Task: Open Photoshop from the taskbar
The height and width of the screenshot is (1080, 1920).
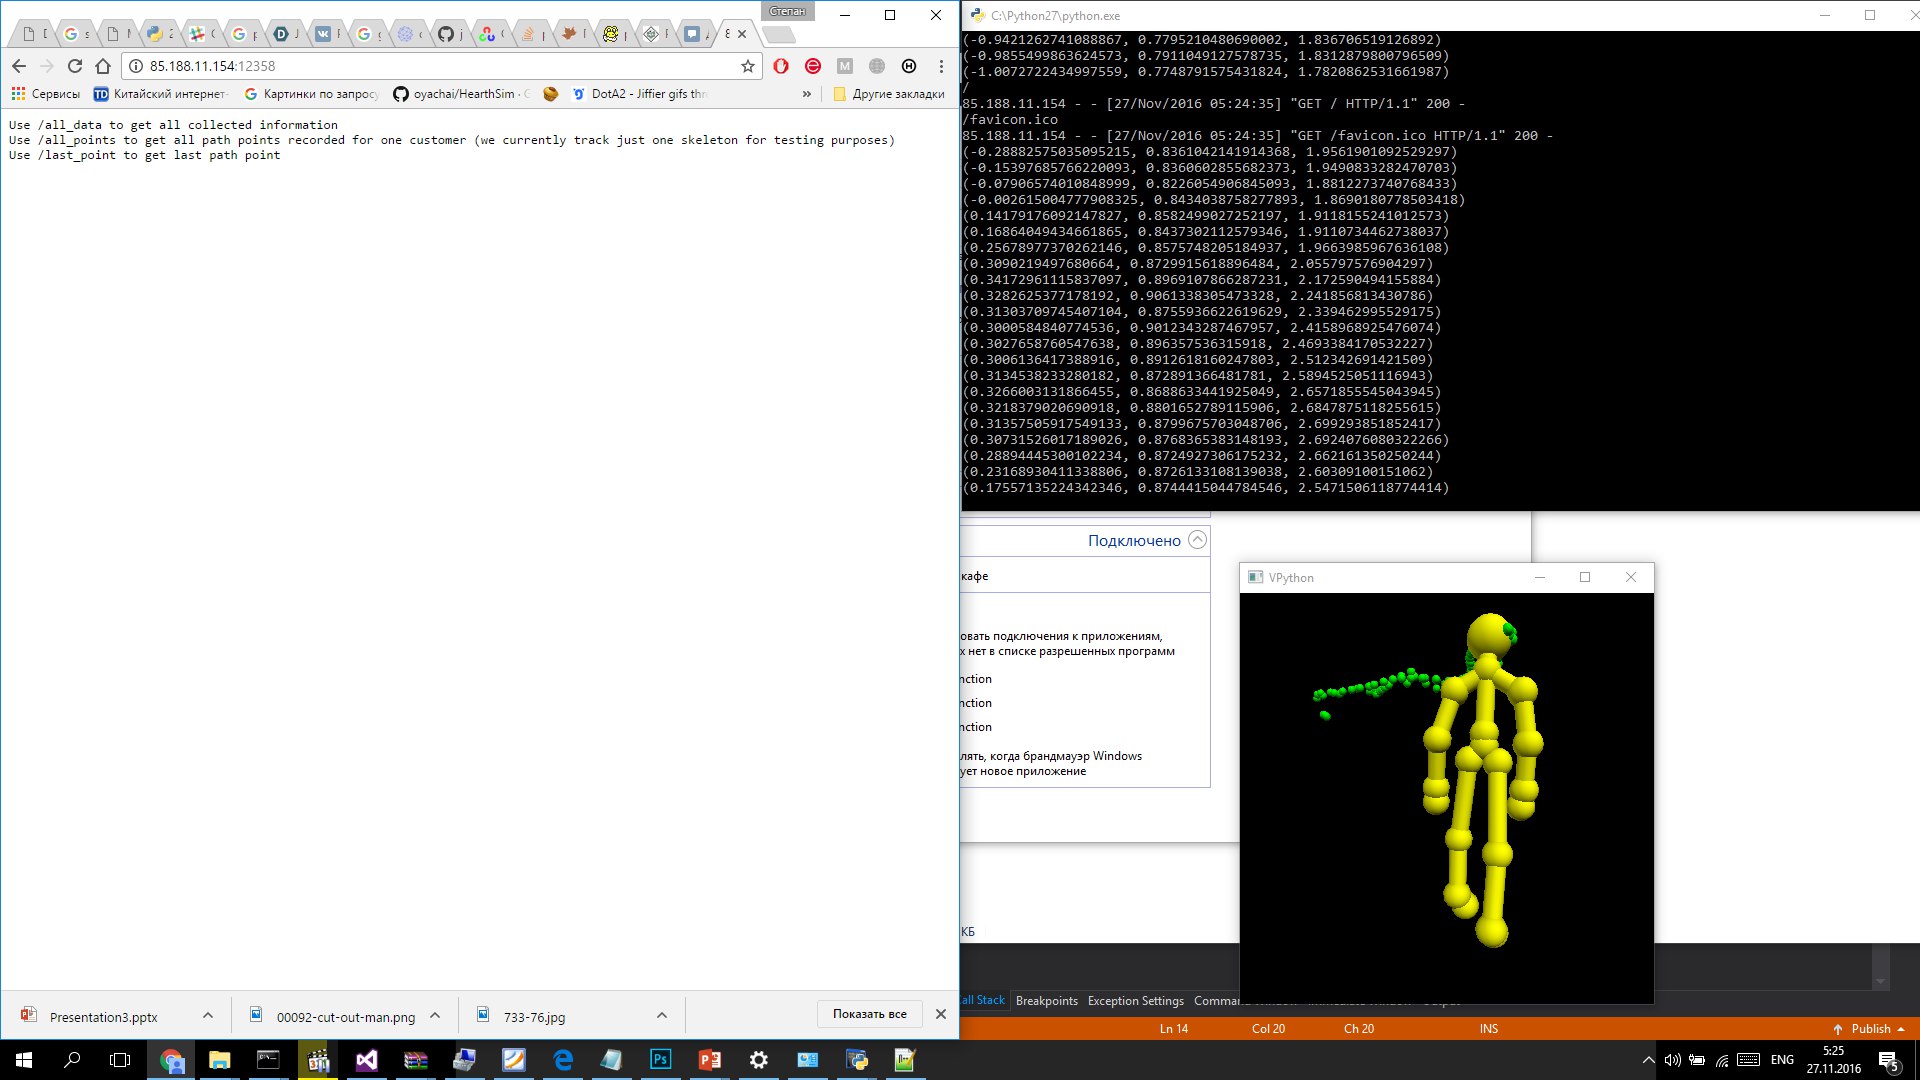Action: pyautogui.click(x=660, y=1060)
